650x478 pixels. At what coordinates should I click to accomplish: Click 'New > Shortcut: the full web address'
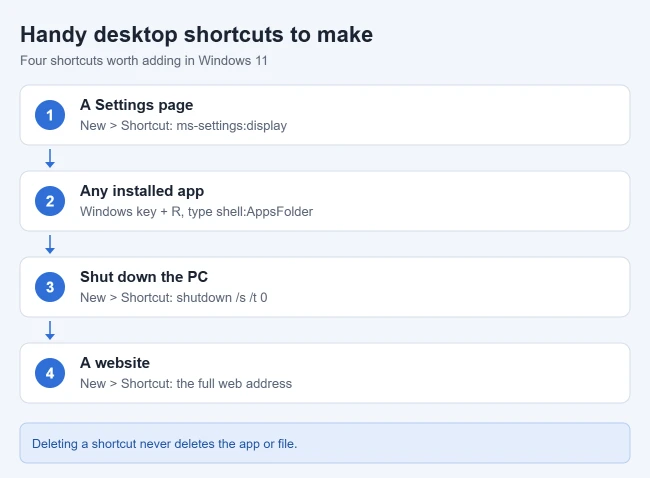click(186, 383)
